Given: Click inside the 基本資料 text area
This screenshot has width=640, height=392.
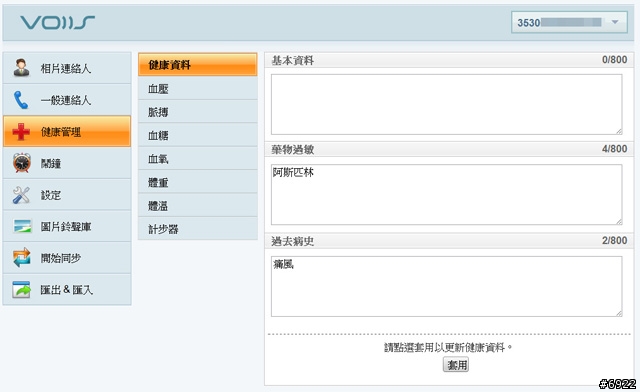Looking at the screenshot, I should click(447, 105).
